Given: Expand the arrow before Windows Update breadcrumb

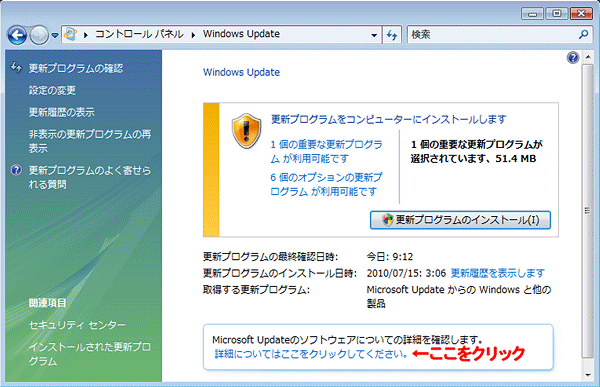Looking at the screenshot, I should [193, 35].
